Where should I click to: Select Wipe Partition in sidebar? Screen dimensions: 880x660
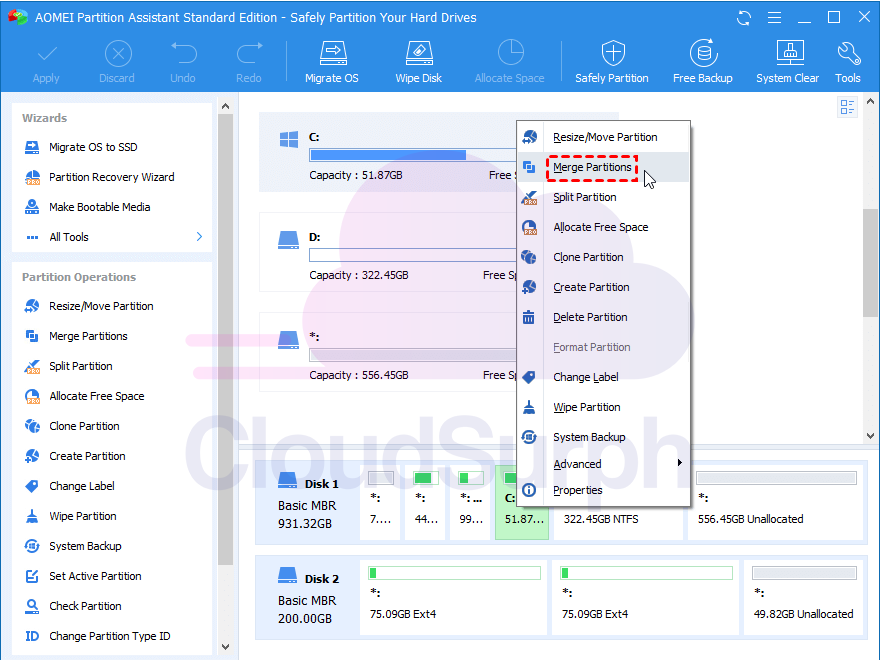point(71,516)
